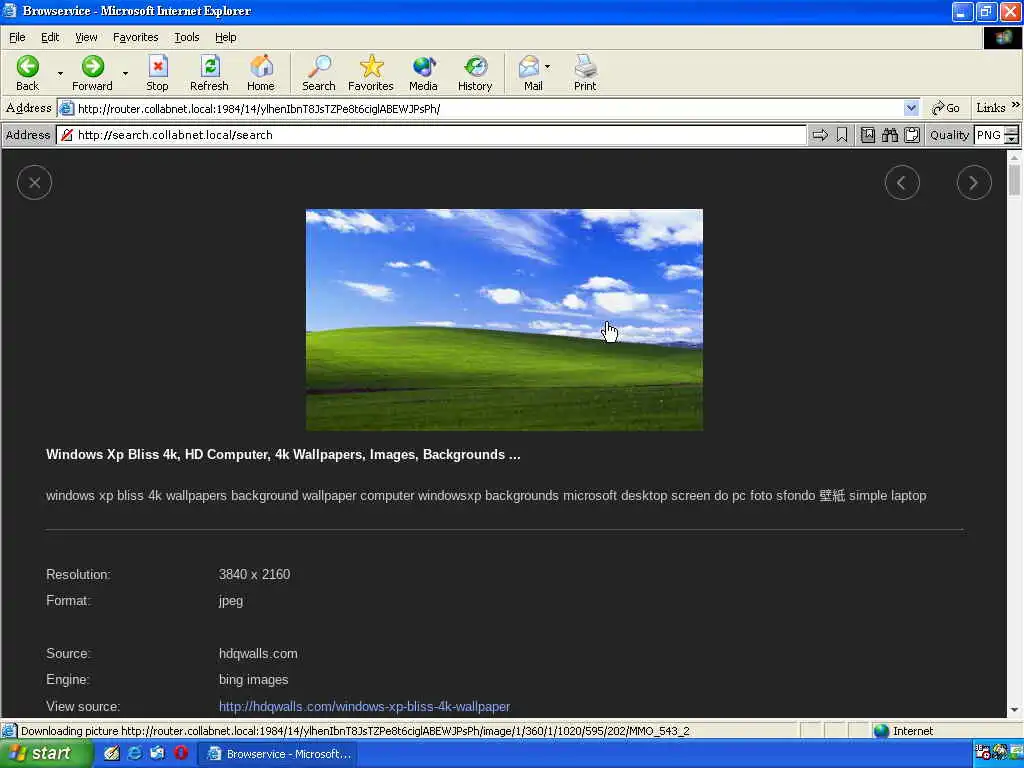This screenshot has width=1024, height=768.
Task: Click Browservice binoculars find icon
Action: click(x=889, y=135)
